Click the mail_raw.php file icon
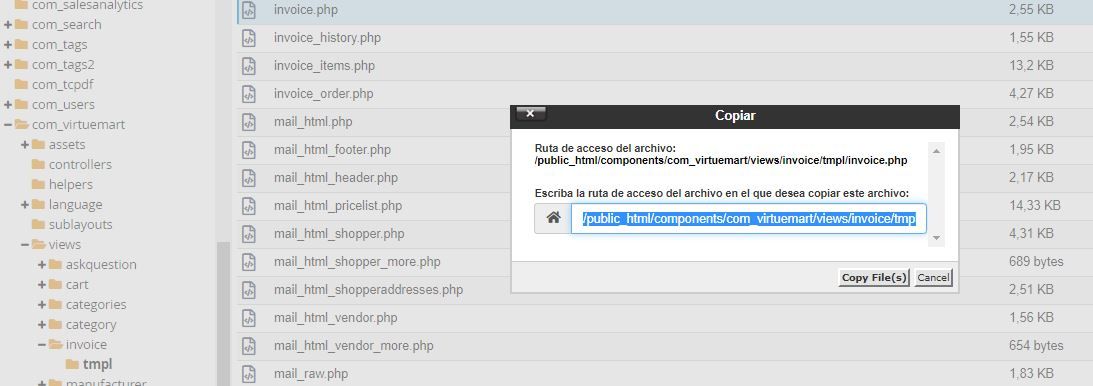 click(249, 373)
